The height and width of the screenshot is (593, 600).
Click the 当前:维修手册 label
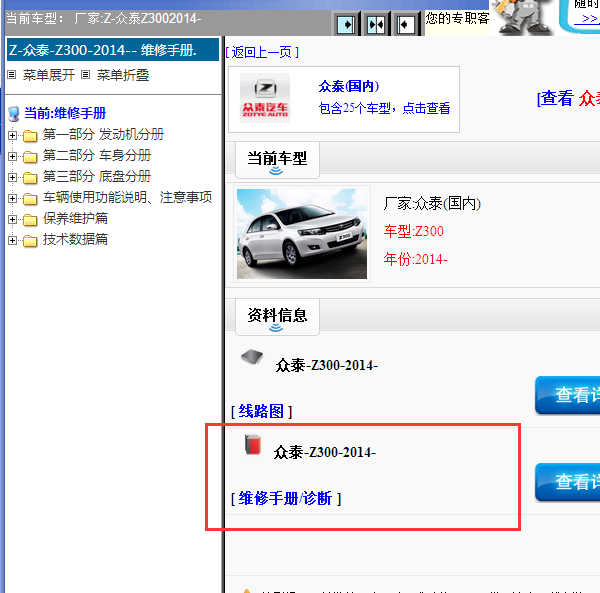pyautogui.click(x=65, y=114)
